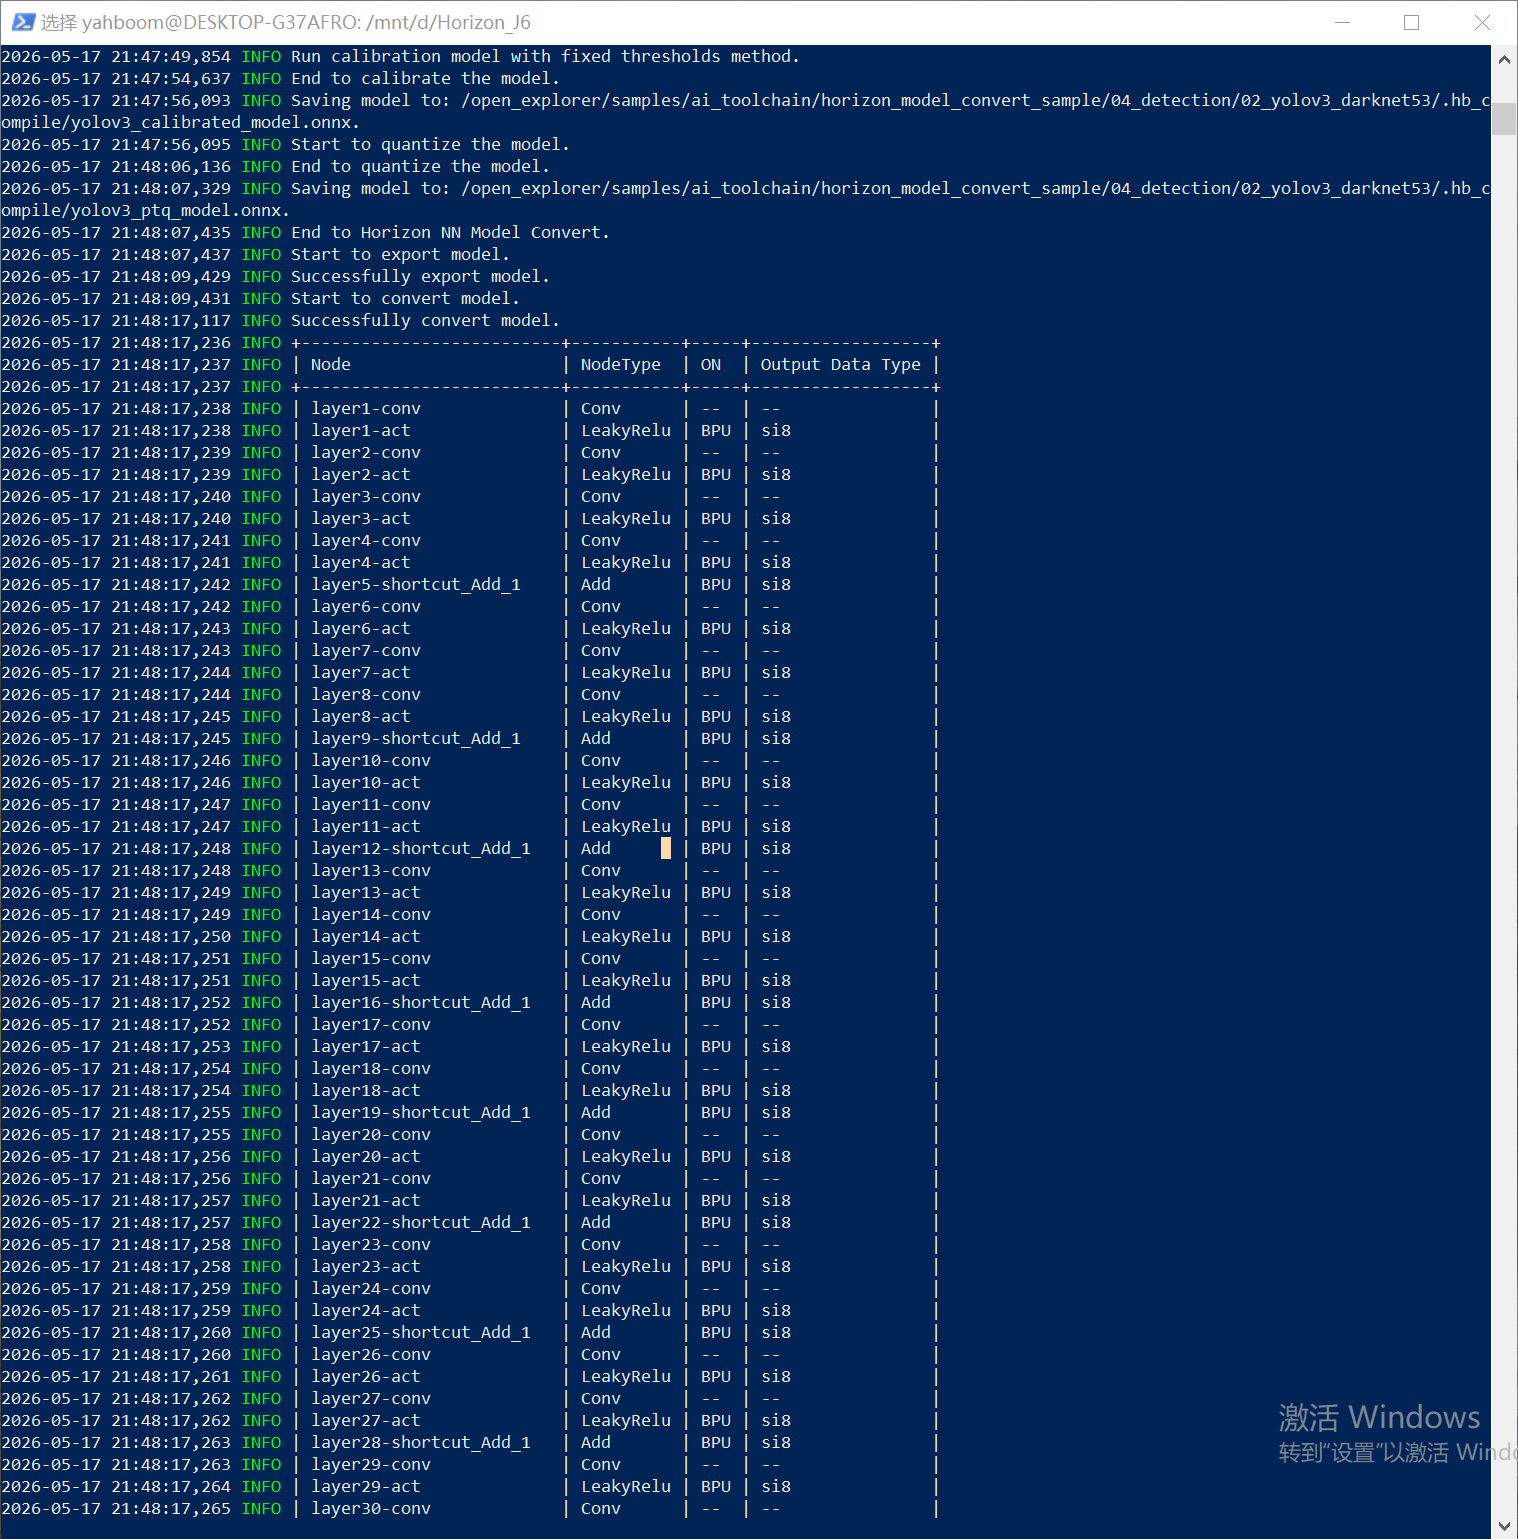Click the 'Output Data Type' column header
Image resolution: width=1518 pixels, height=1539 pixels.
(x=841, y=364)
